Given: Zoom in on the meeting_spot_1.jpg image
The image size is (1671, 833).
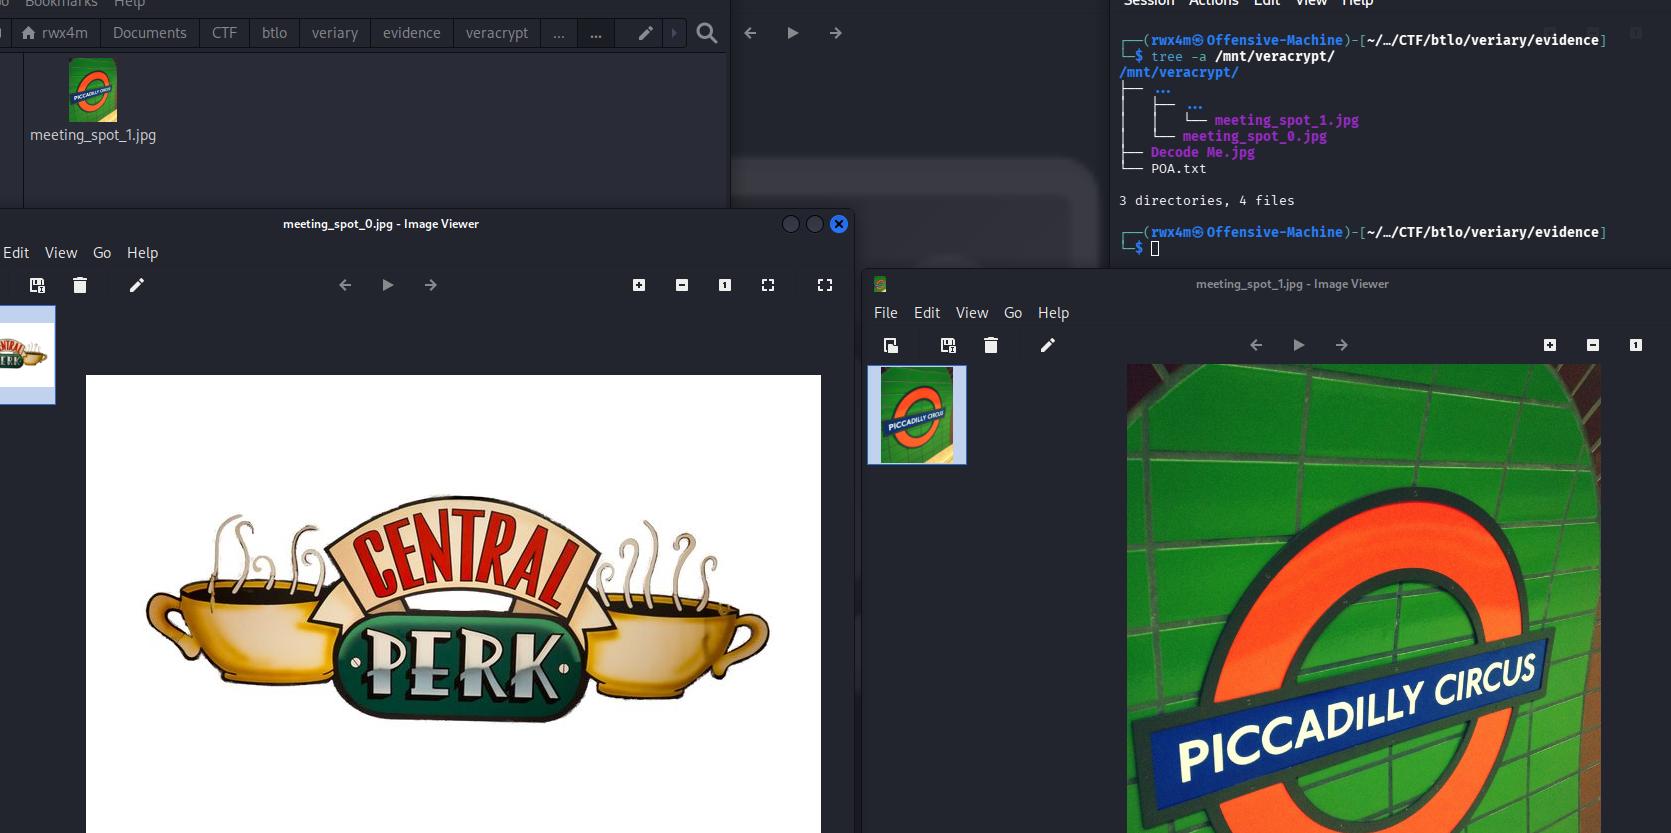Looking at the screenshot, I should [x=1550, y=345].
